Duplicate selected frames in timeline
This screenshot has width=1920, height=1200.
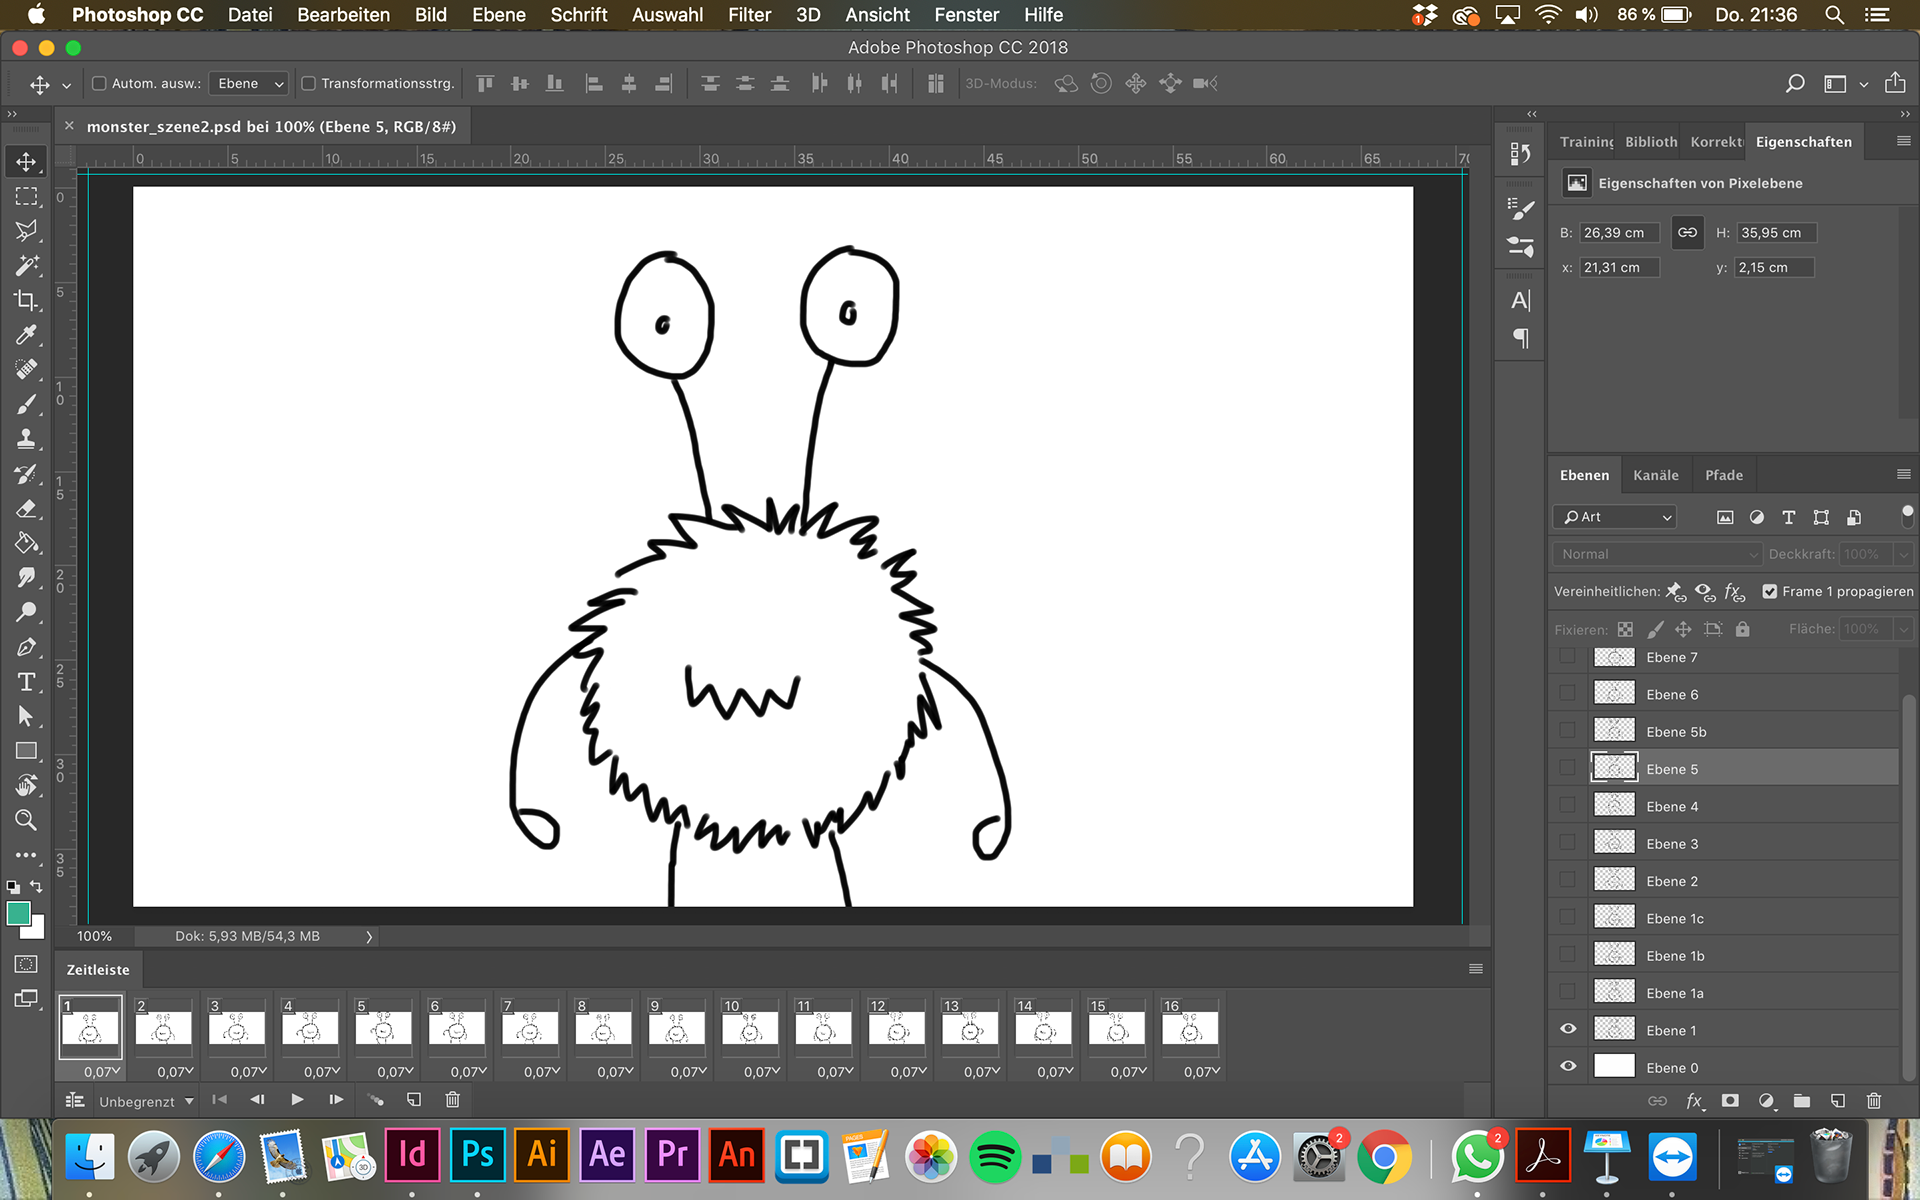click(x=414, y=1100)
